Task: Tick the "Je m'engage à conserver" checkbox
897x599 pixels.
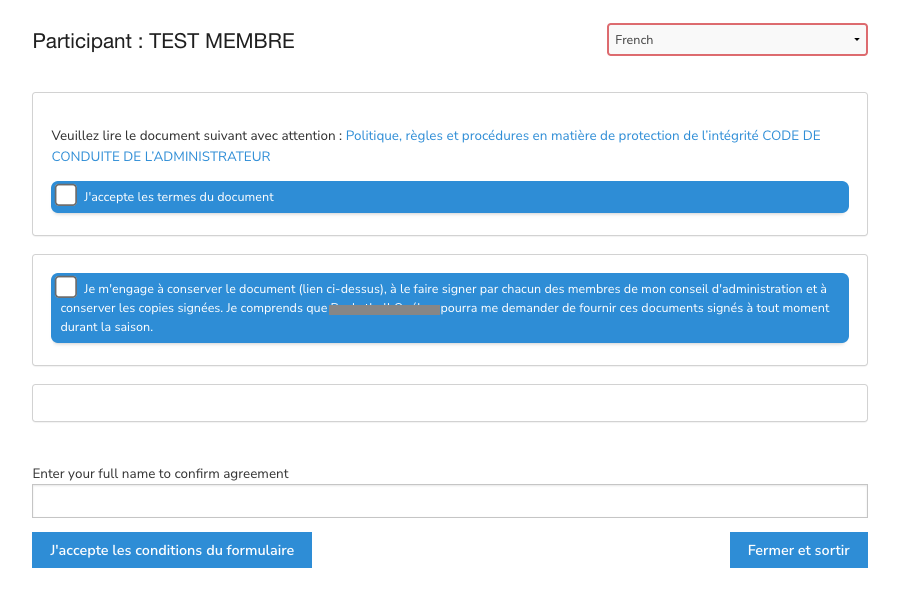Action: click(x=66, y=288)
